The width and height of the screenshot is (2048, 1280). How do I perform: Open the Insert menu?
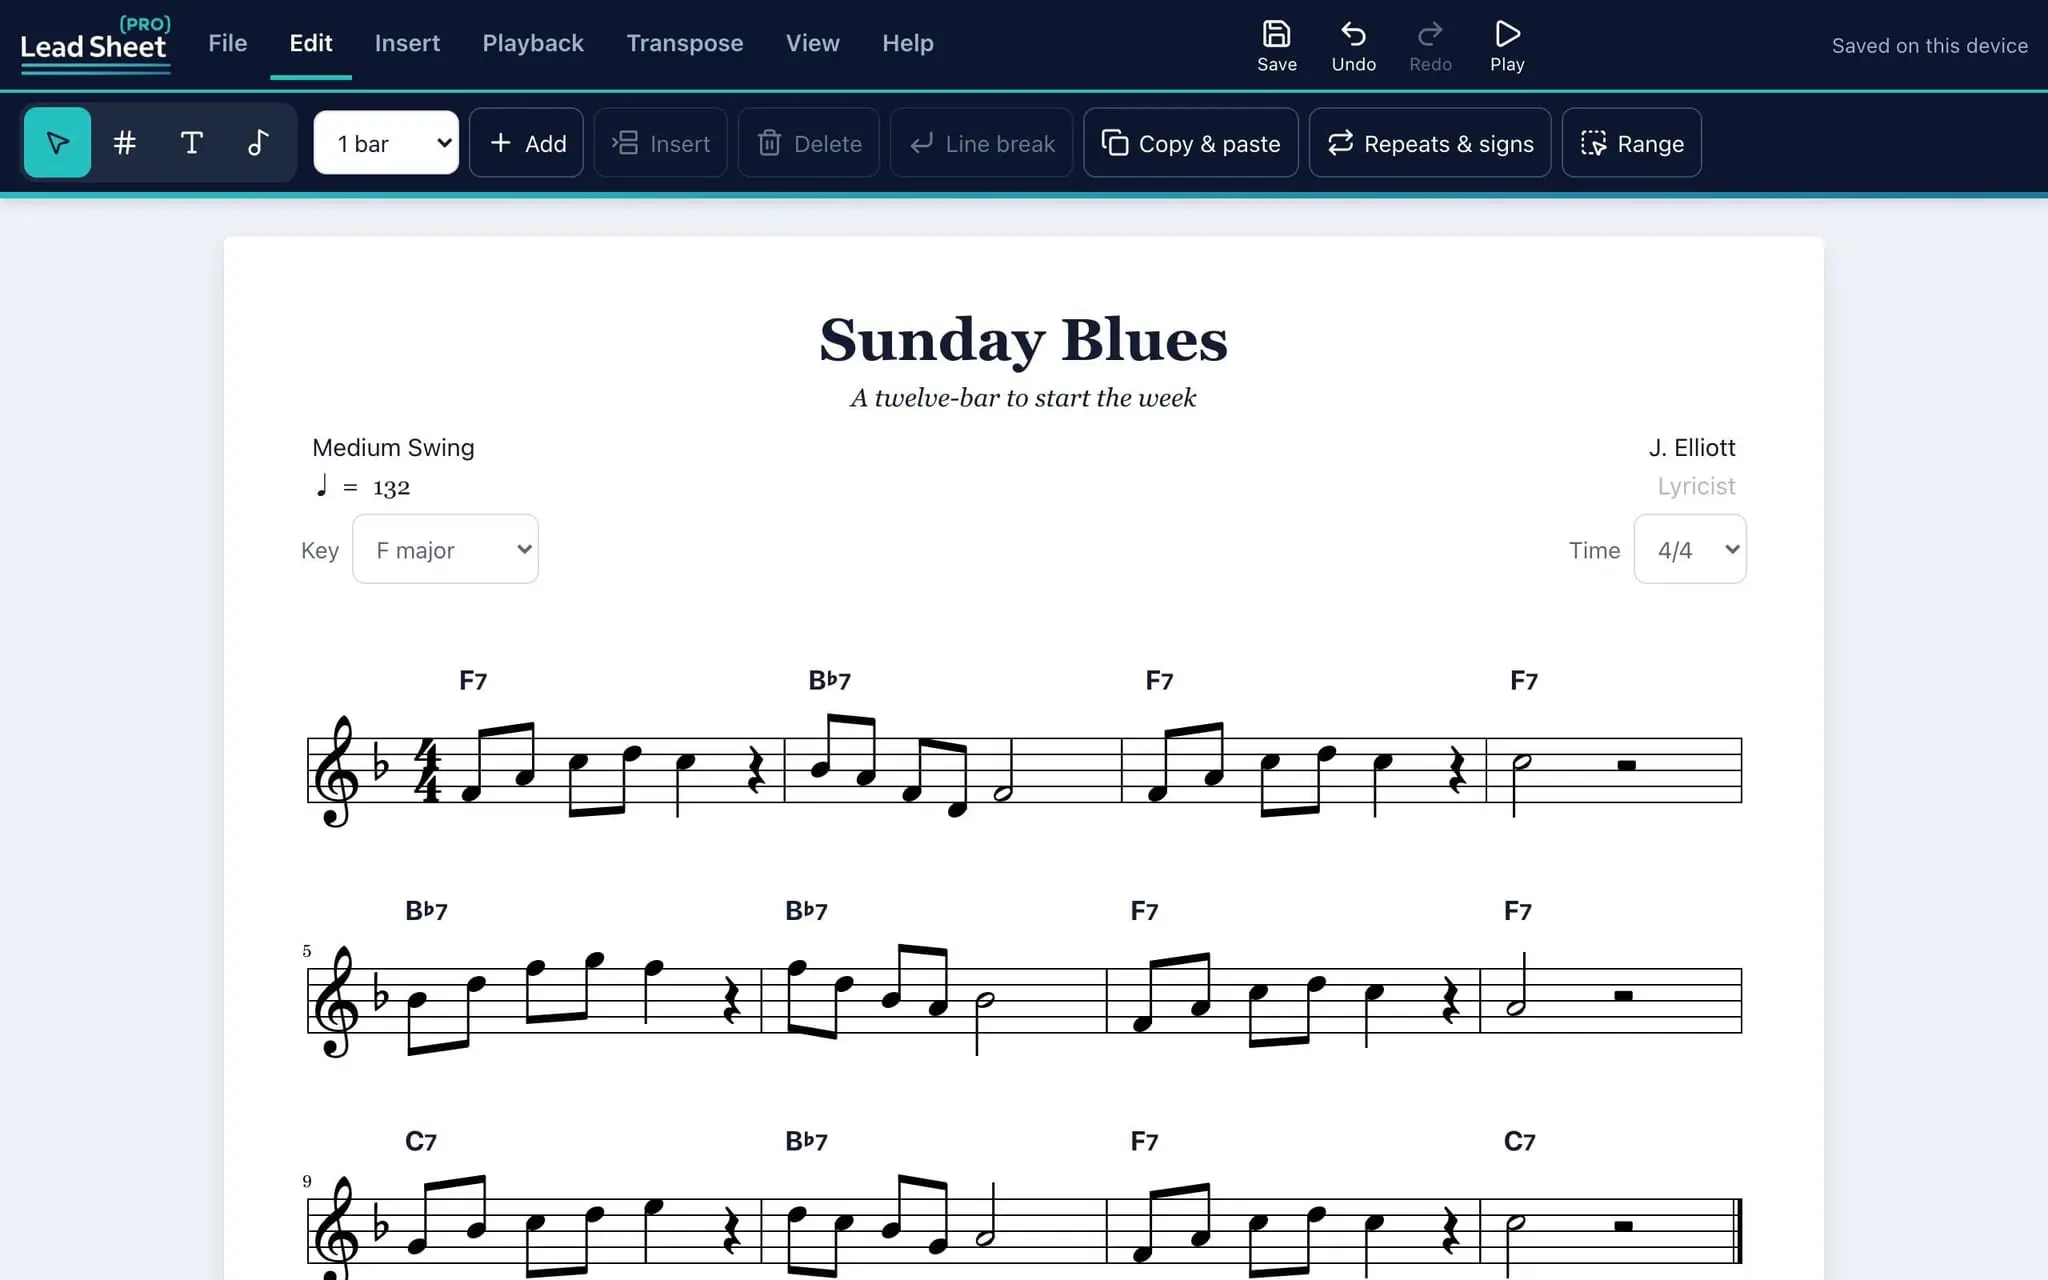[407, 43]
